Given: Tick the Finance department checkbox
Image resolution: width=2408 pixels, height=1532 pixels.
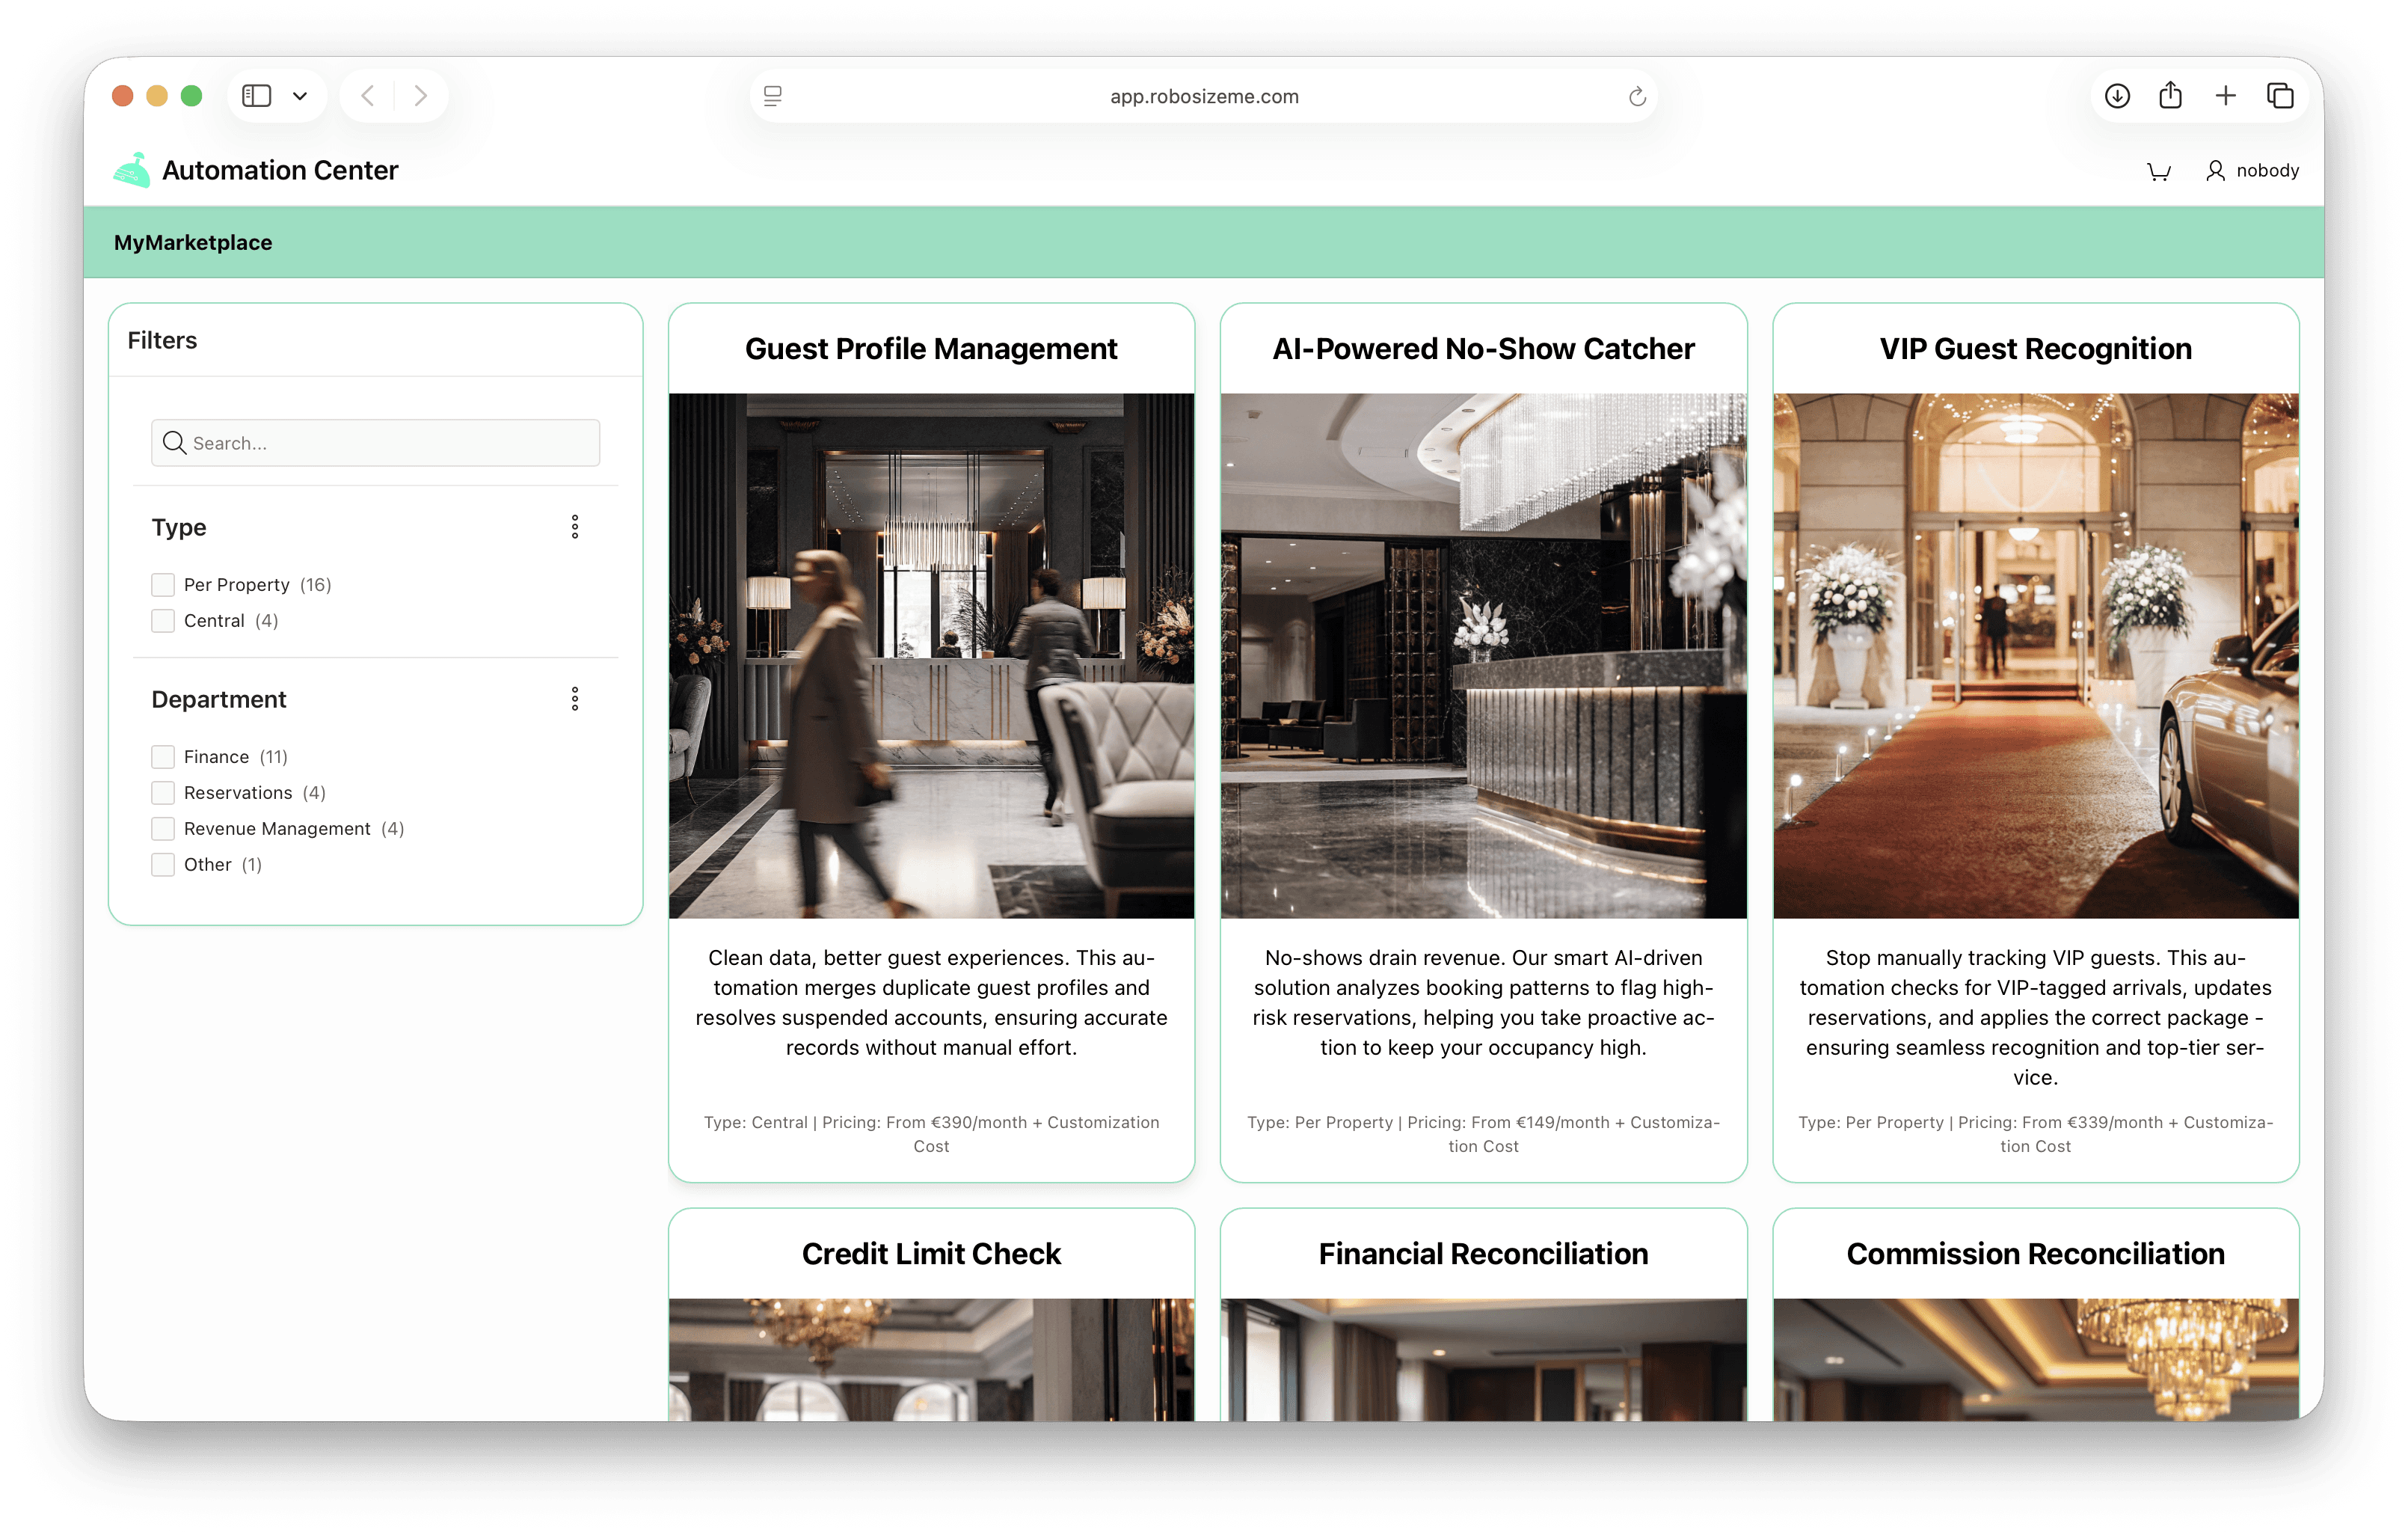Looking at the screenshot, I should click(x=163, y=757).
